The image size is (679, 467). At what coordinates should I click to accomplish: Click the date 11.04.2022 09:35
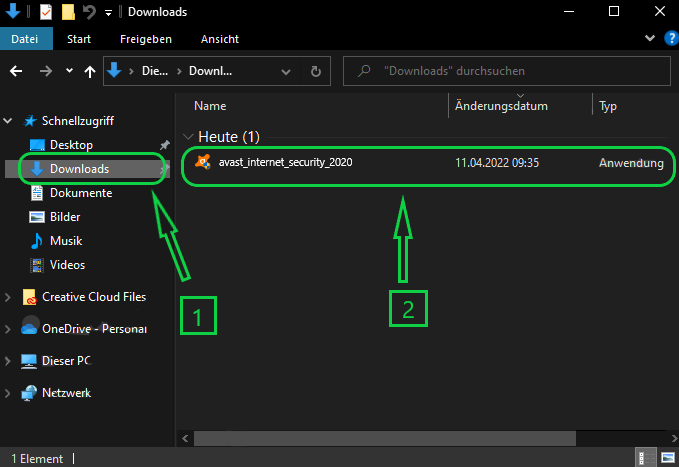pyautogui.click(x=497, y=163)
